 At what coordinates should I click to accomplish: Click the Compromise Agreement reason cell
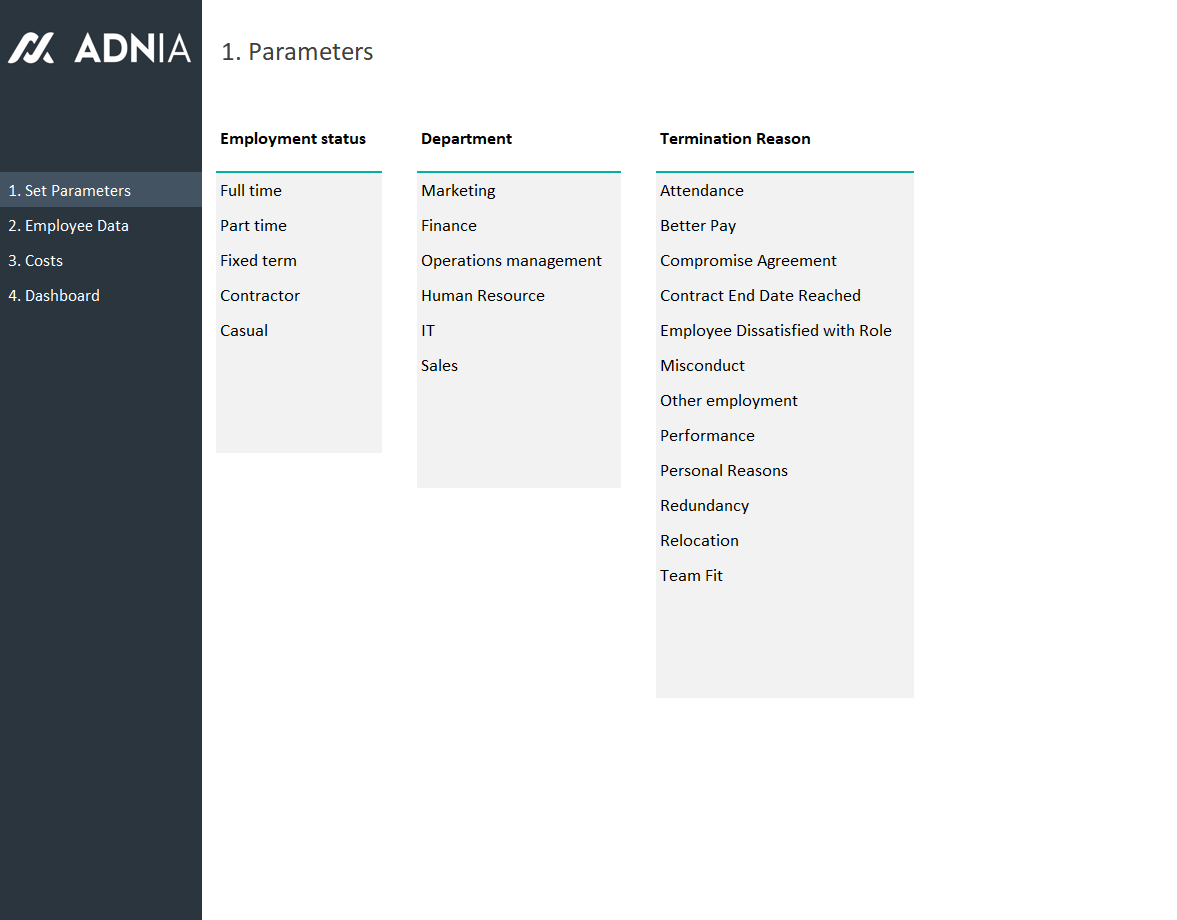point(748,260)
